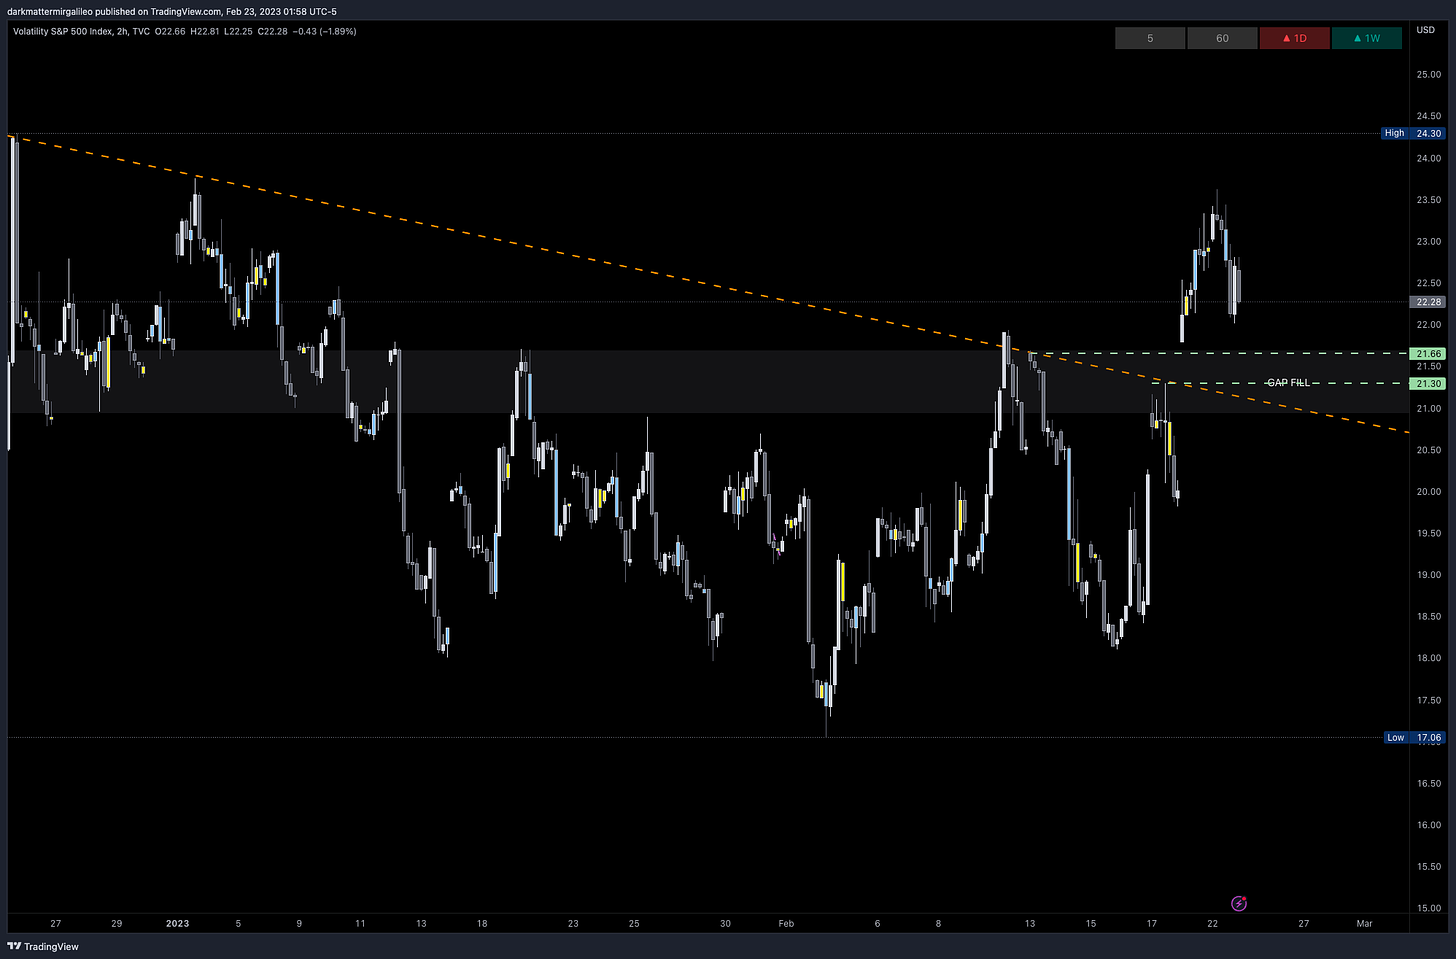Click the 2023 year label on the time axis
This screenshot has height=959, width=1456.
click(x=177, y=923)
